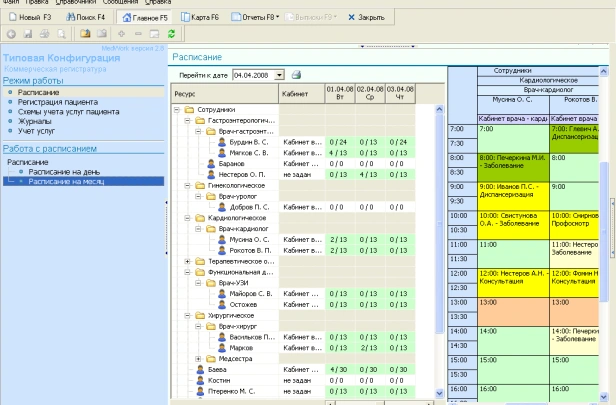Open the Перейти к дате dropdown arrow
Viewport: 616px width, 405px height.
[x=279, y=75]
